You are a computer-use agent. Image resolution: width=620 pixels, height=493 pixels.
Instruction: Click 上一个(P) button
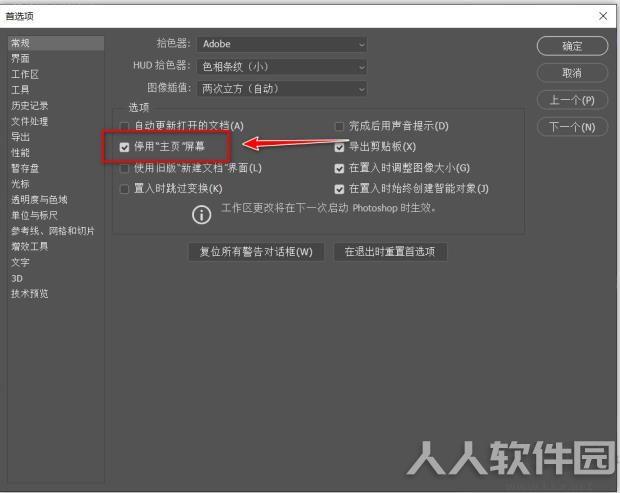point(572,100)
